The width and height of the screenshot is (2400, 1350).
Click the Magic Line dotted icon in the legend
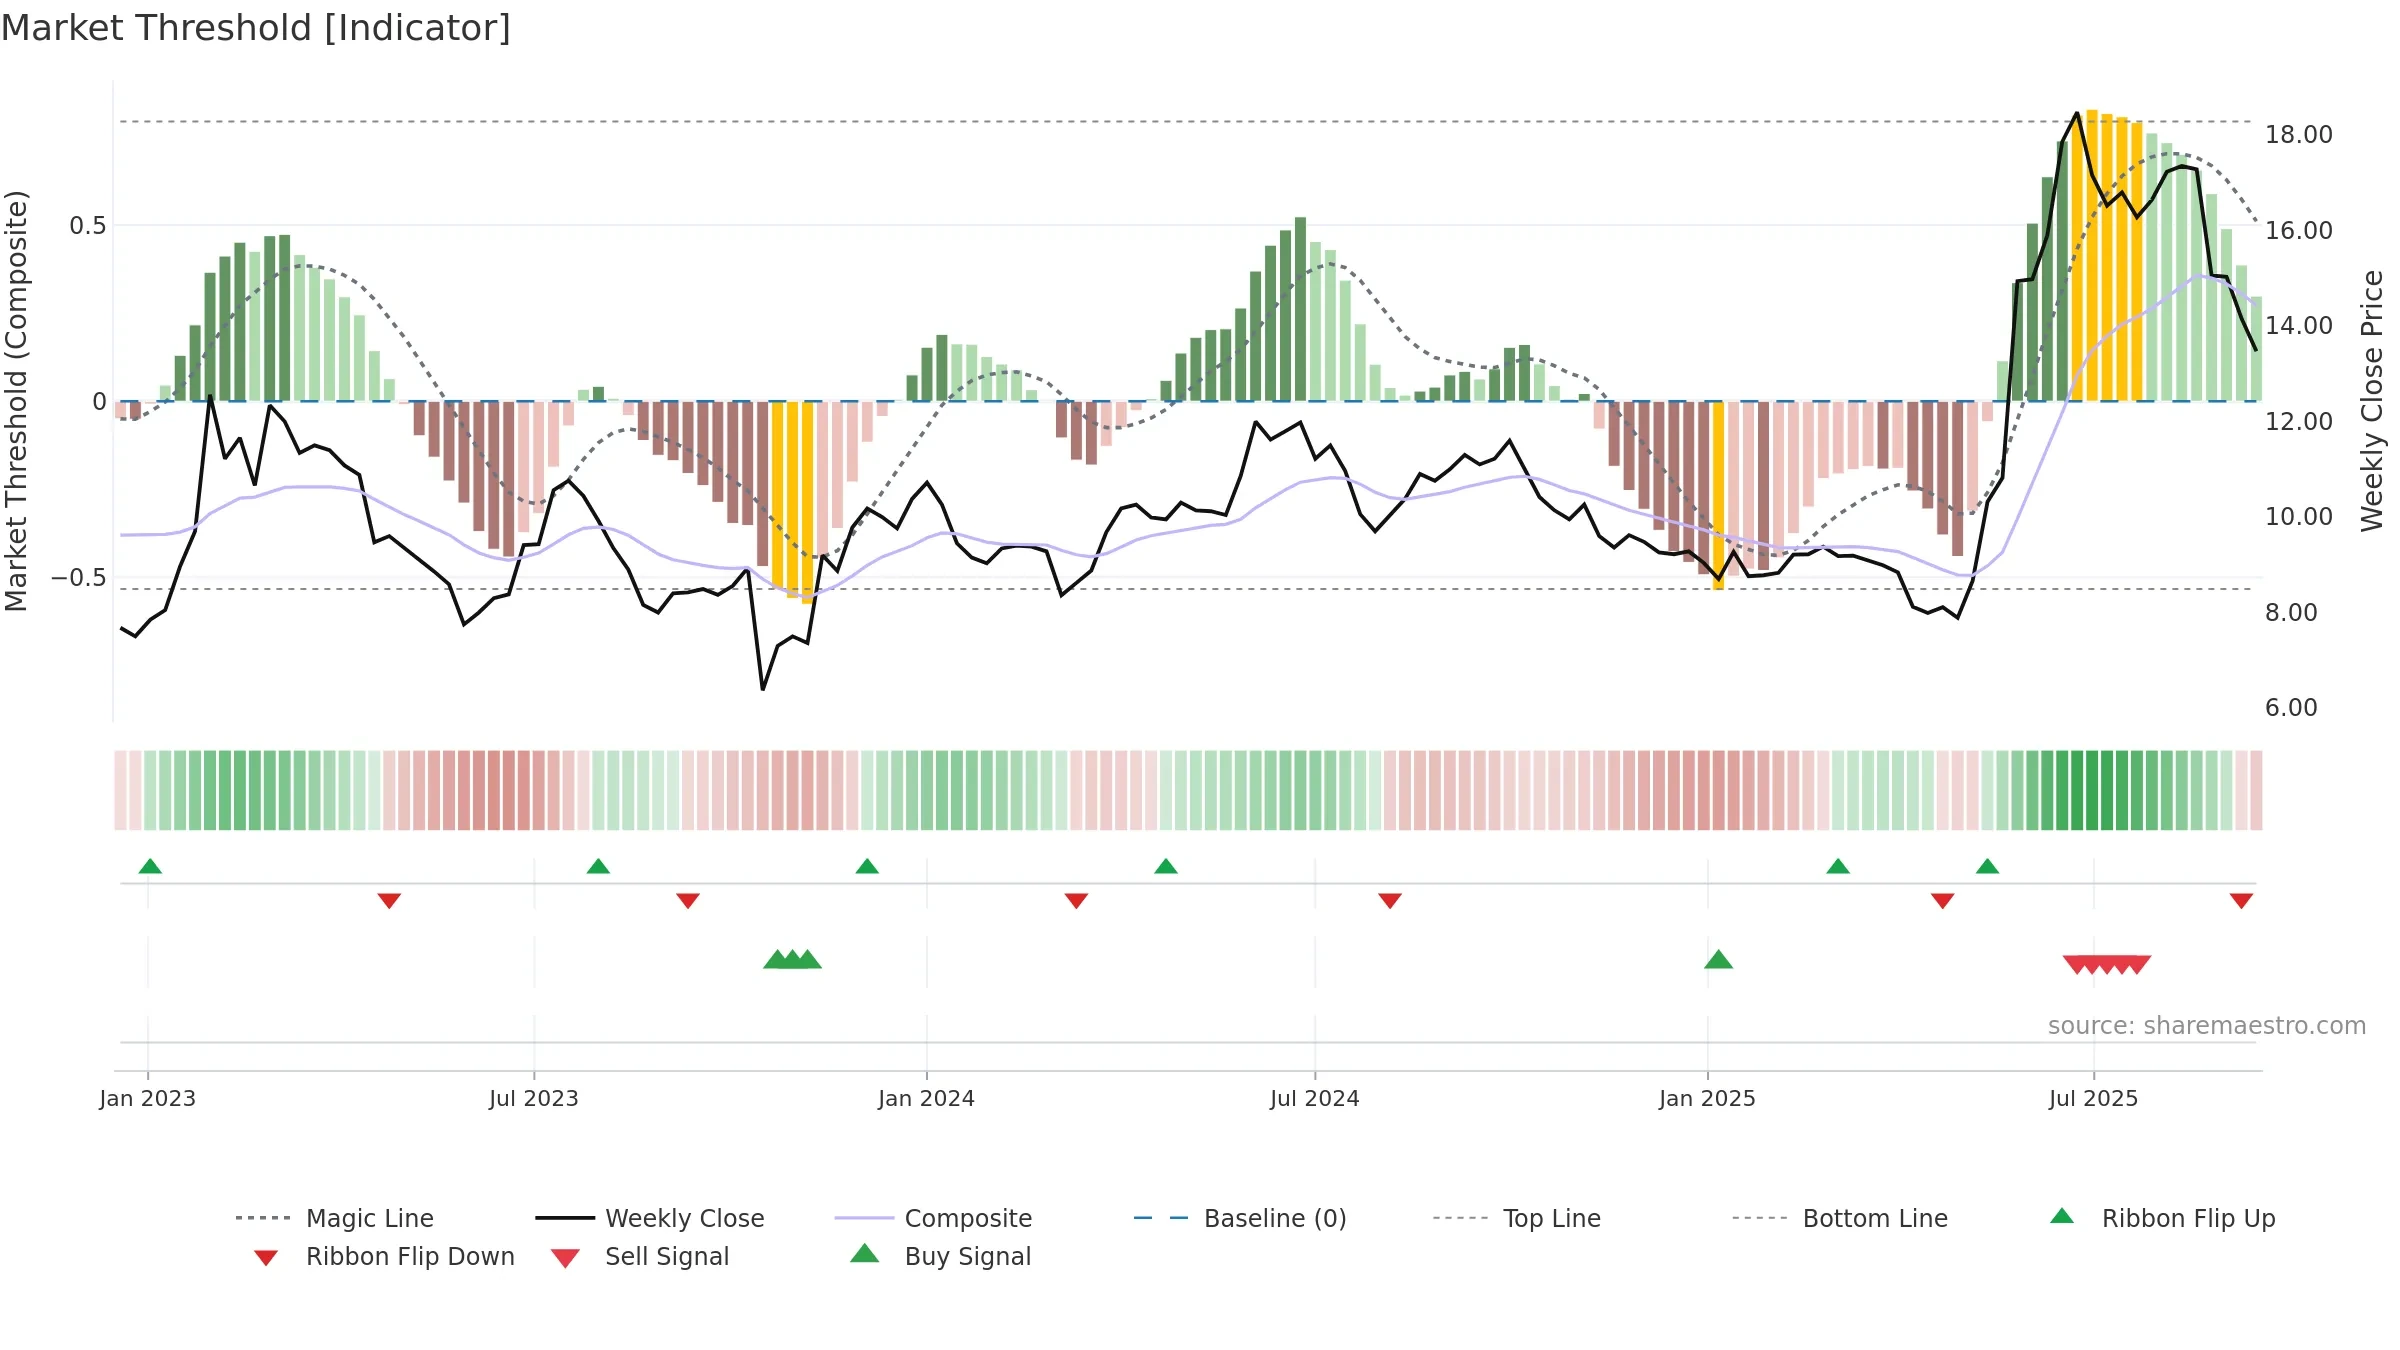point(263,1218)
